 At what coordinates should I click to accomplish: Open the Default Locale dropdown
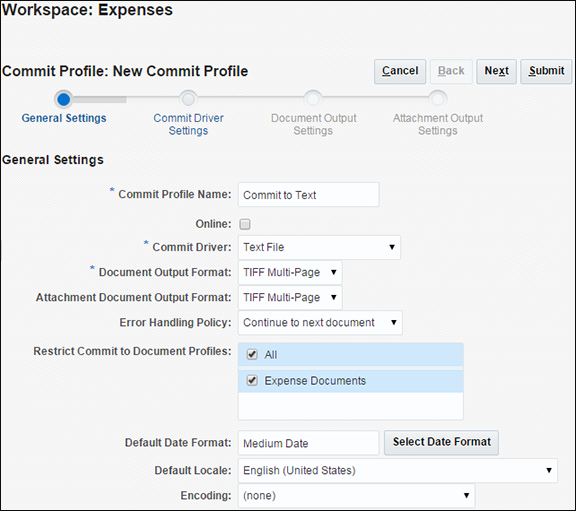398,471
